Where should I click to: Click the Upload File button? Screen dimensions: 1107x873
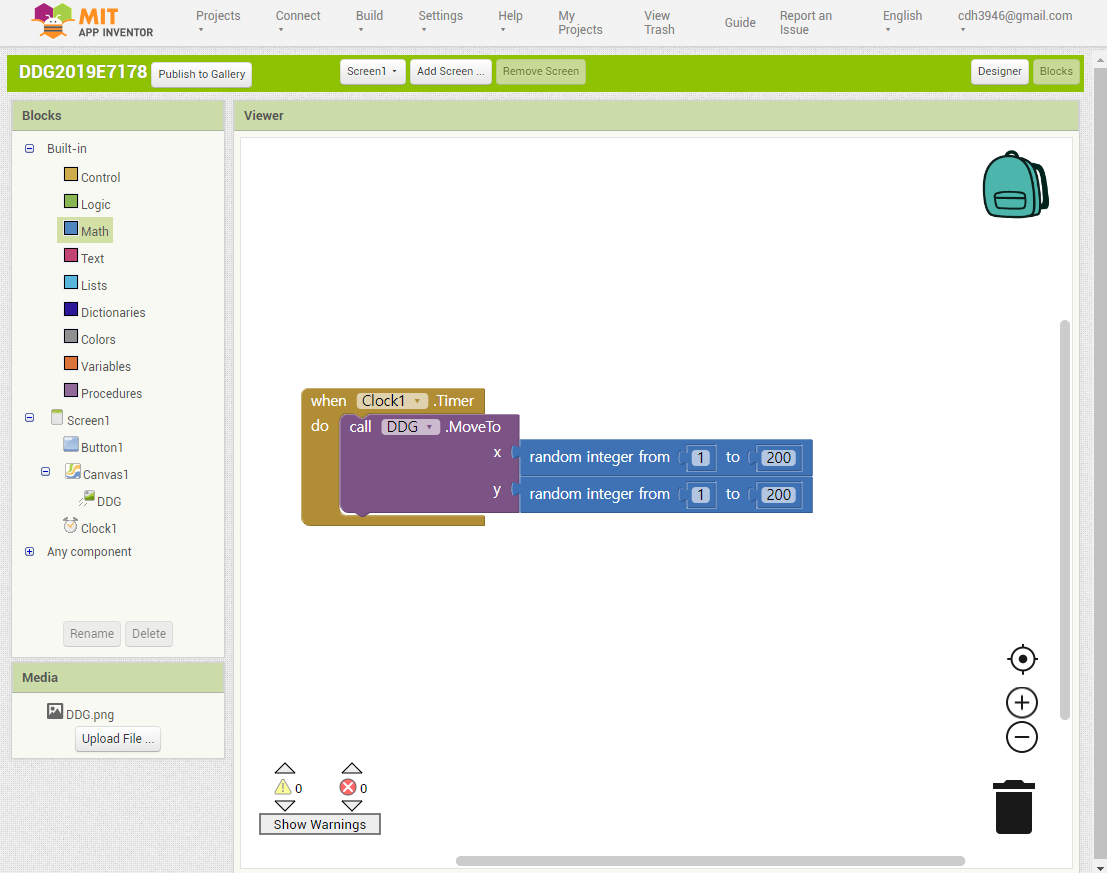point(118,738)
